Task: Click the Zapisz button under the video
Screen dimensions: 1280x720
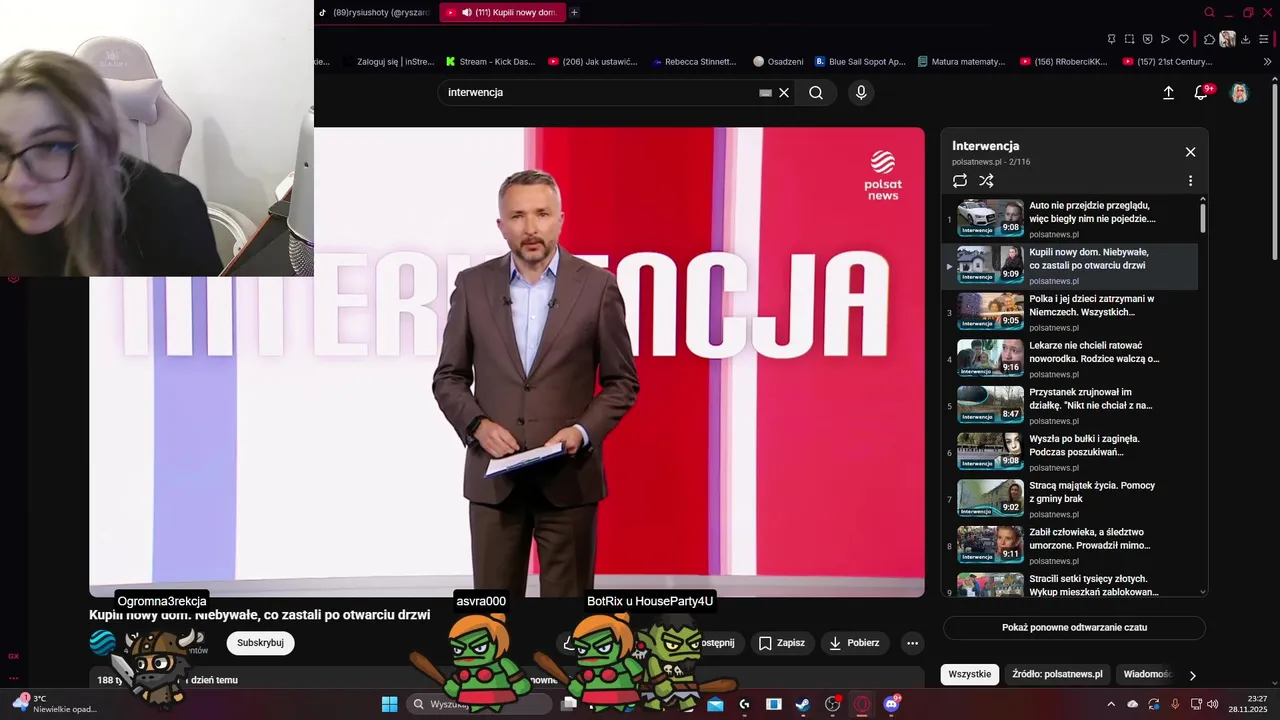Action: click(x=782, y=643)
